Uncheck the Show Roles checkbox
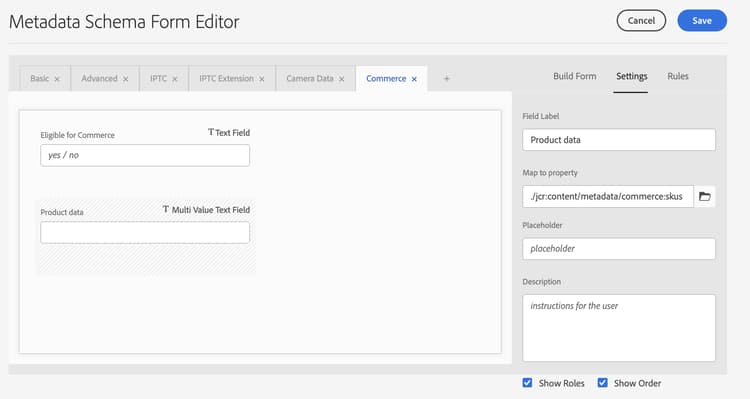 (527, 383)
